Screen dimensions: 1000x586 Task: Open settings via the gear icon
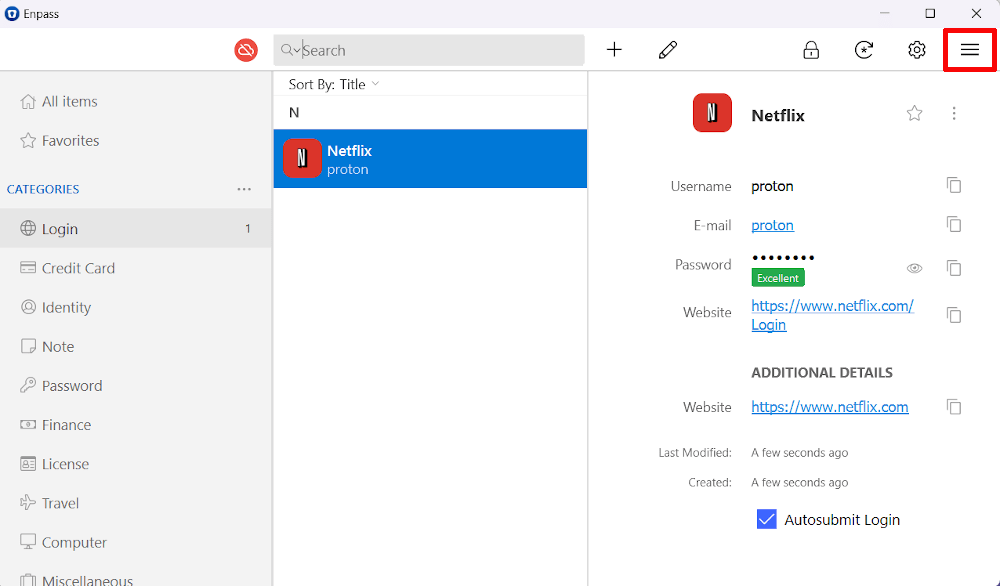click(x=916, y=50)
